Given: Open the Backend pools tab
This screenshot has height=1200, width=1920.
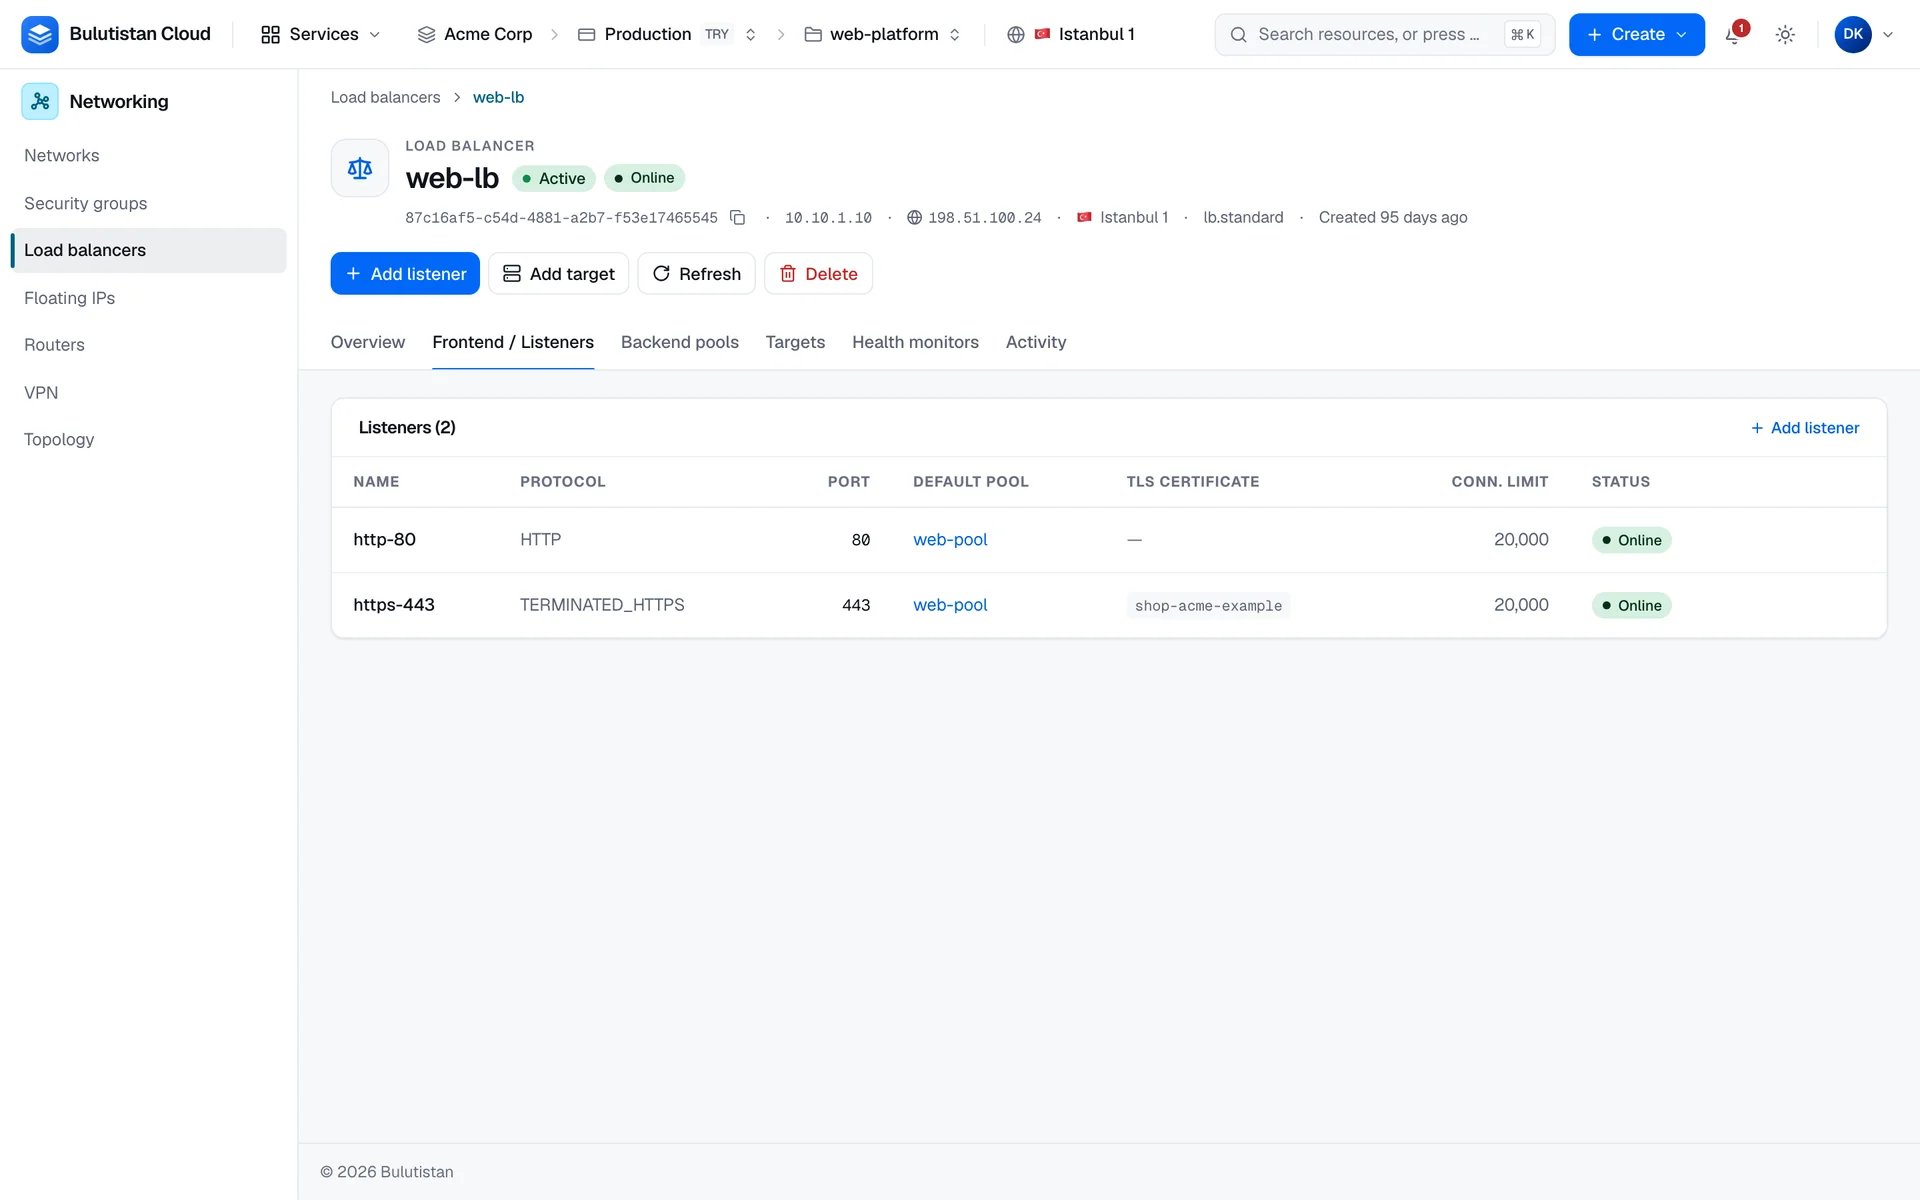Looking at the screenshot, I should point(680,342).
